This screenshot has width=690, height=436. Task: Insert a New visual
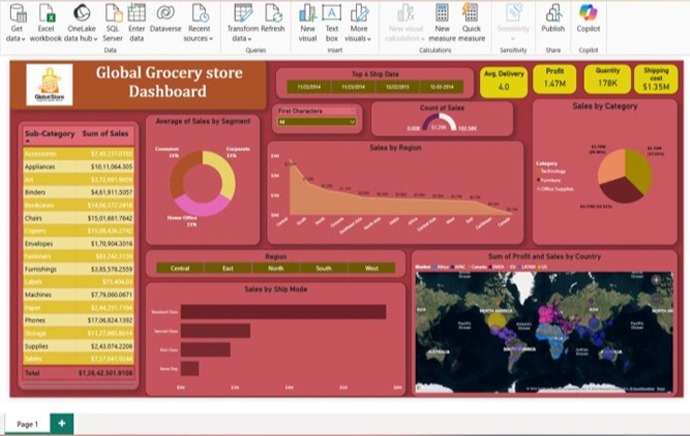[307, 13]
